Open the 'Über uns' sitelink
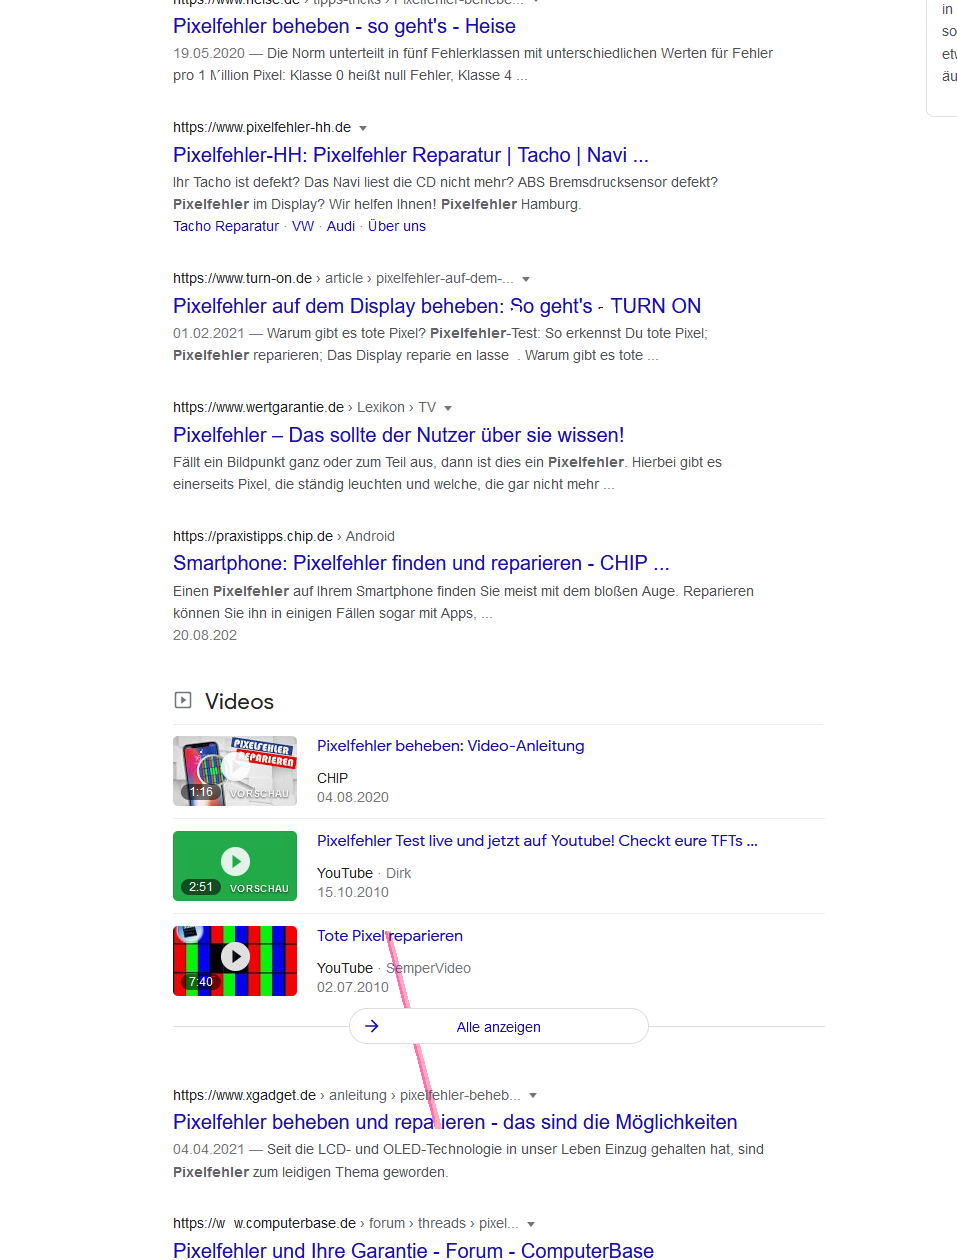Image resolution: width=957 pixels, height=1260 pixels. coord(397,226)
